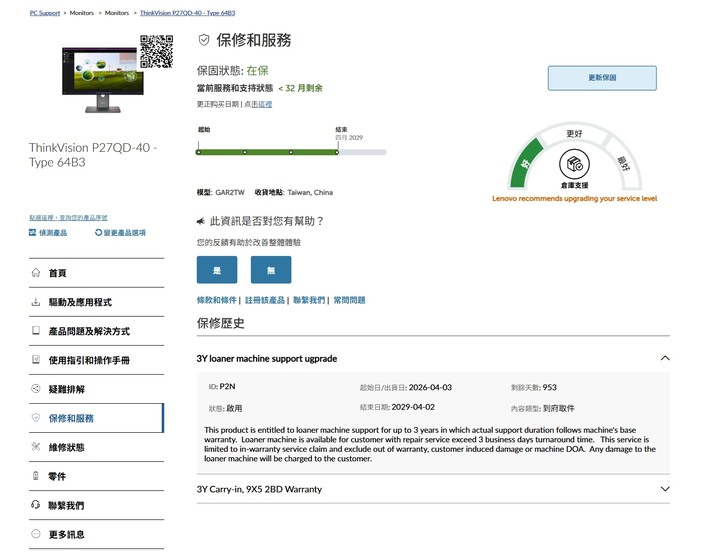Open the 聯繫我們 link below the feedback buttons
Viewport: 720px width, 557px height.
309,300
